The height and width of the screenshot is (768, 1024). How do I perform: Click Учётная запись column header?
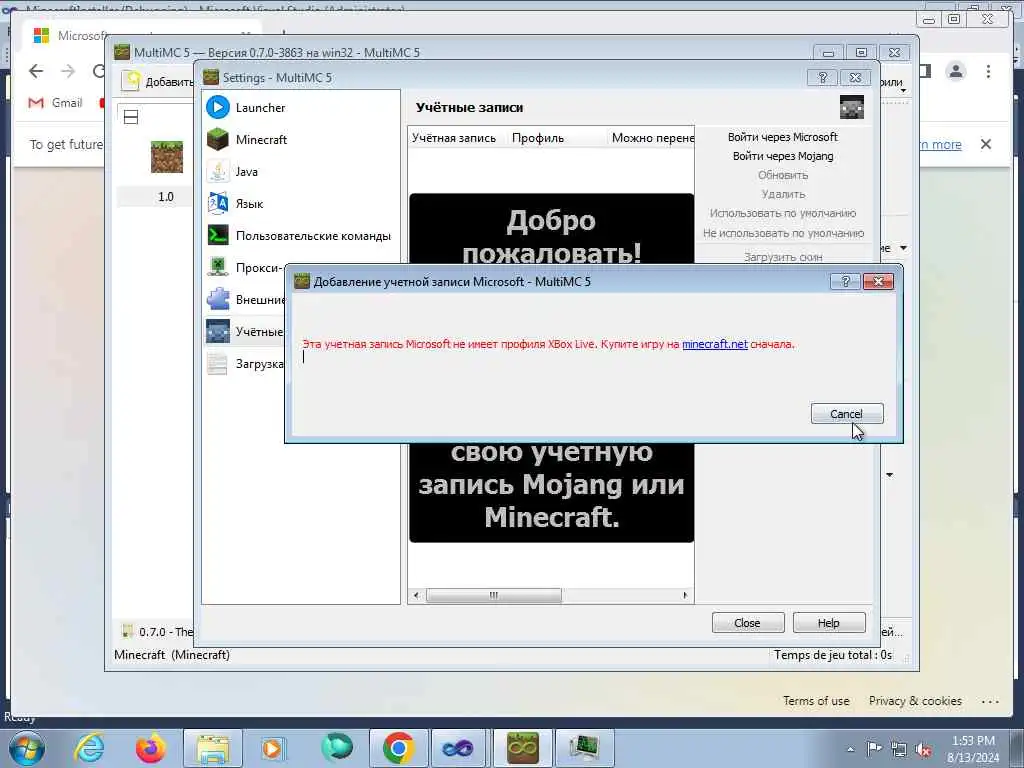(454, 138)
